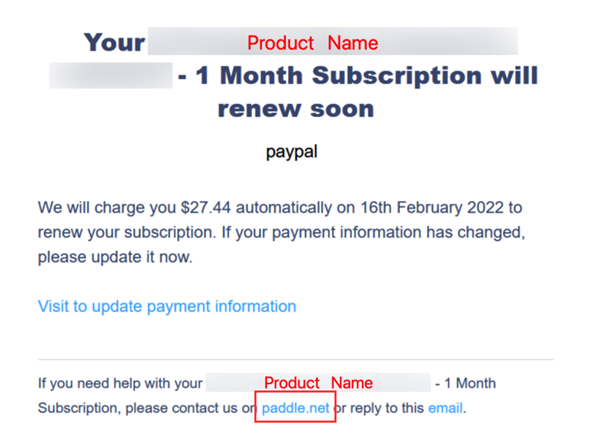The width and height of the screenshot is (600, 429).
Task: Select the red 'Product Name' label in footer
Action: 318,383
